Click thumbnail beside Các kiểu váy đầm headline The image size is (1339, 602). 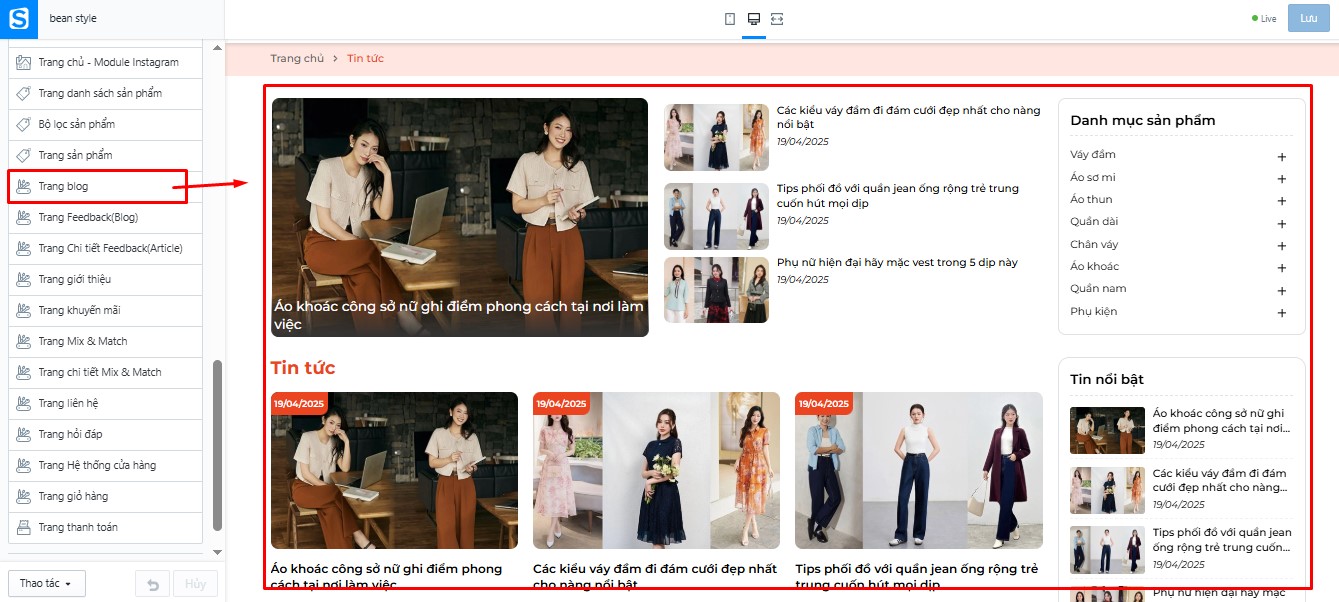click(716, 138)
